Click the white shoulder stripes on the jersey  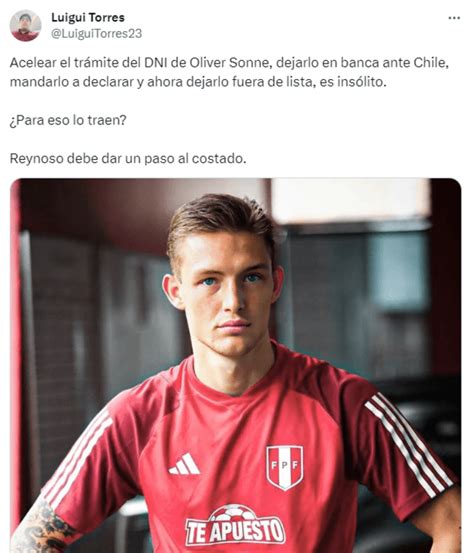tap(409, 444)
